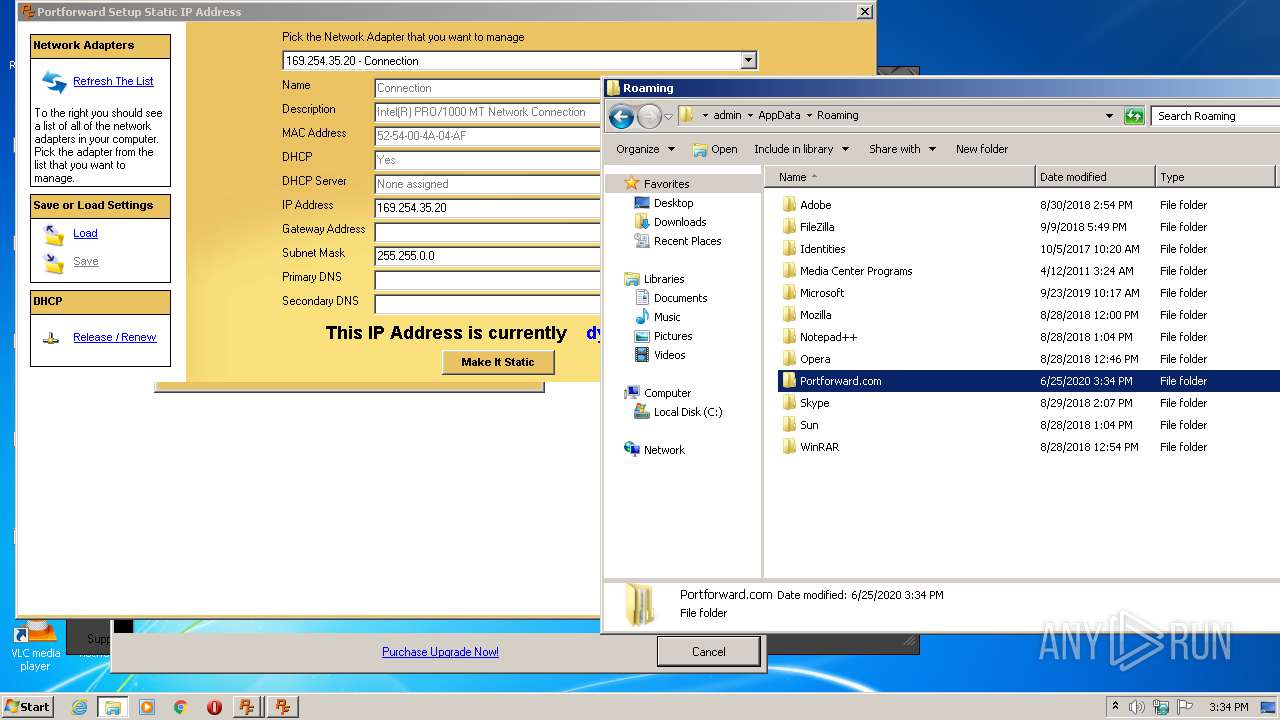1280x720 pixels.
Task: Select the WinRAR folder icon
Action: 789,447
